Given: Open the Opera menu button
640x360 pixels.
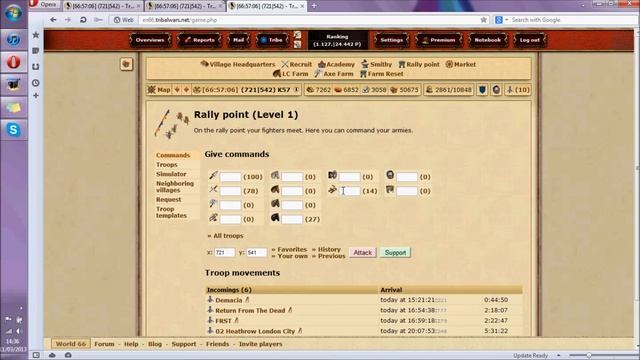Looking at the screenshot, I should [x=44, y=4].
